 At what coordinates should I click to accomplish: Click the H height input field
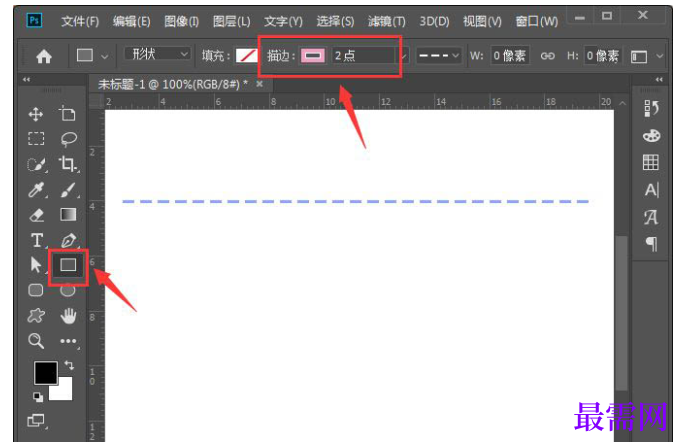(602, 56)
